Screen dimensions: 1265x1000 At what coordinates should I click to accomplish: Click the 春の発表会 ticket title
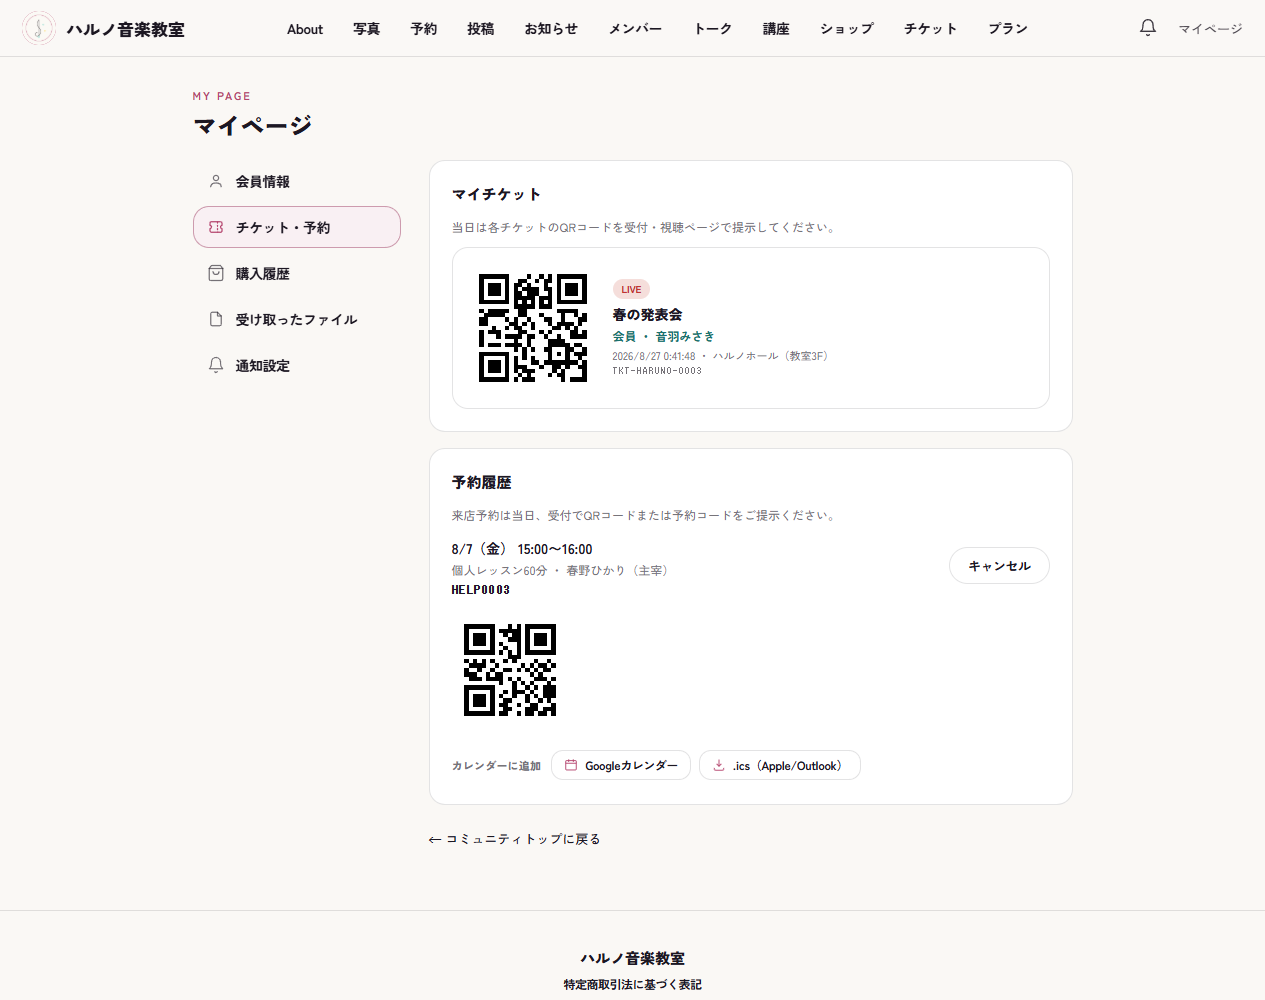point(648,314)
